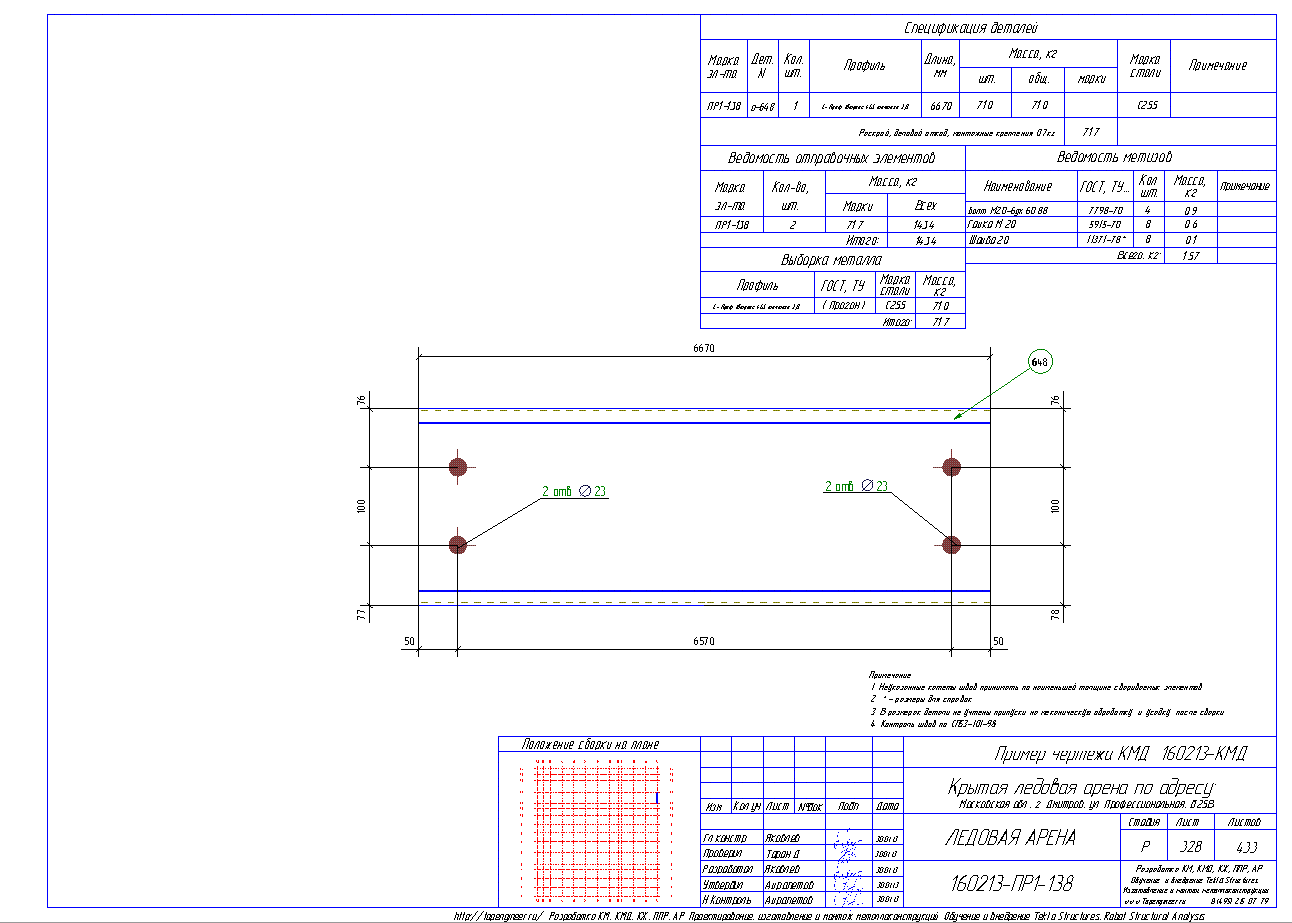Select the lower-right bolt hole circle

[951, 544]
